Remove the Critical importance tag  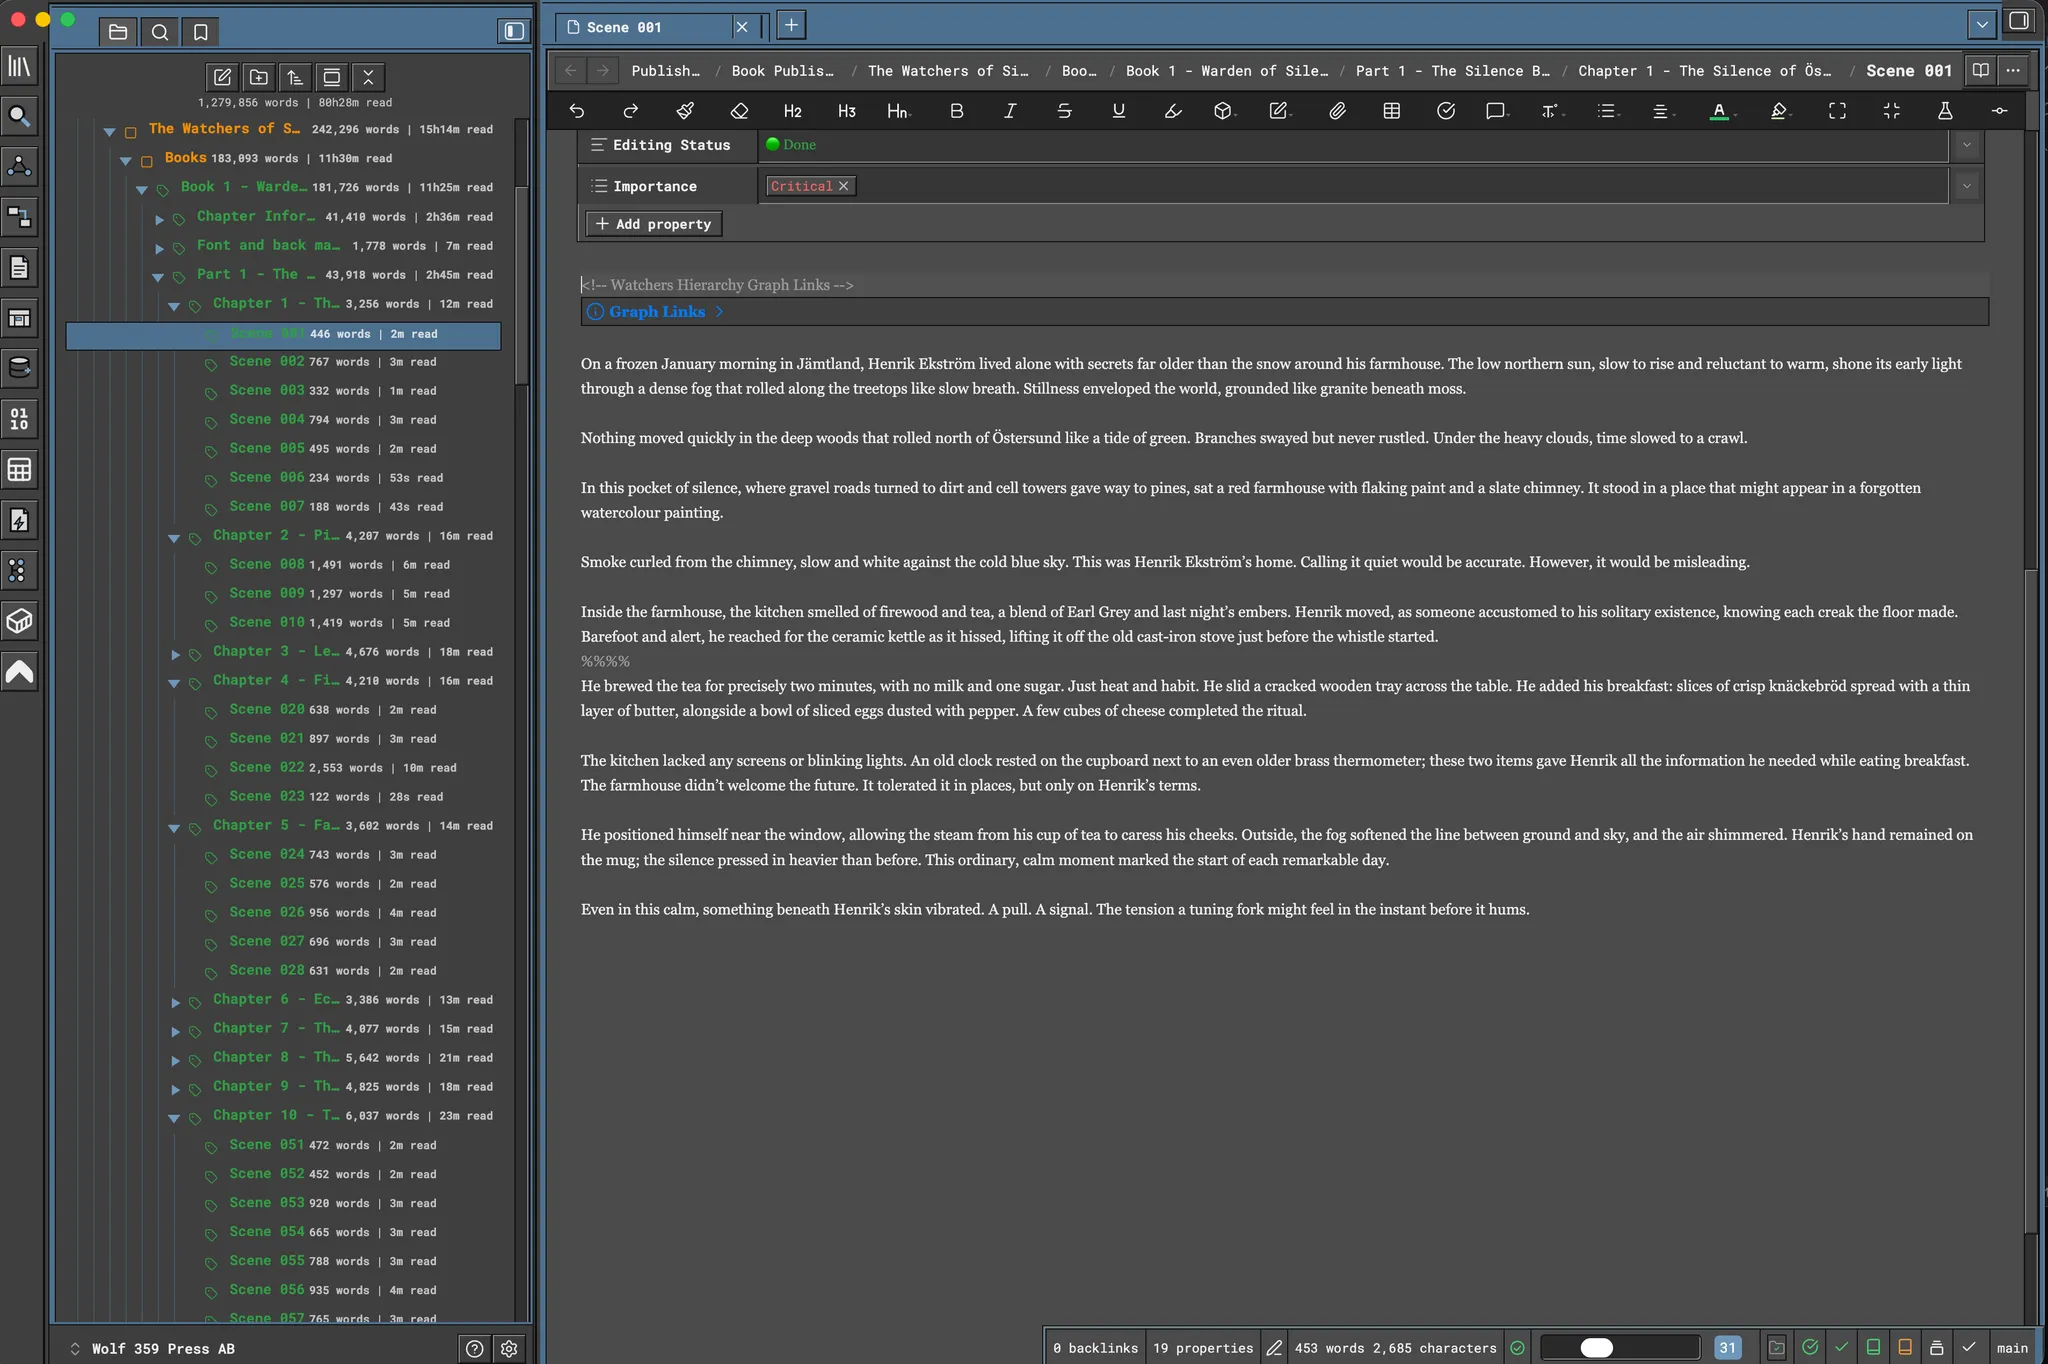click(x=844, y=186)
